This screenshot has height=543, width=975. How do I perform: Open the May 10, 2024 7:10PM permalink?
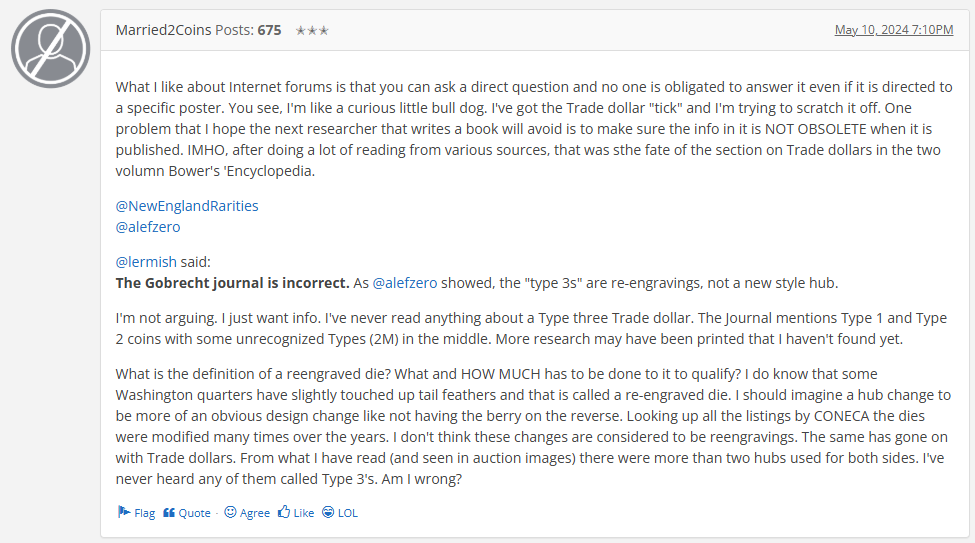[894, 30]
